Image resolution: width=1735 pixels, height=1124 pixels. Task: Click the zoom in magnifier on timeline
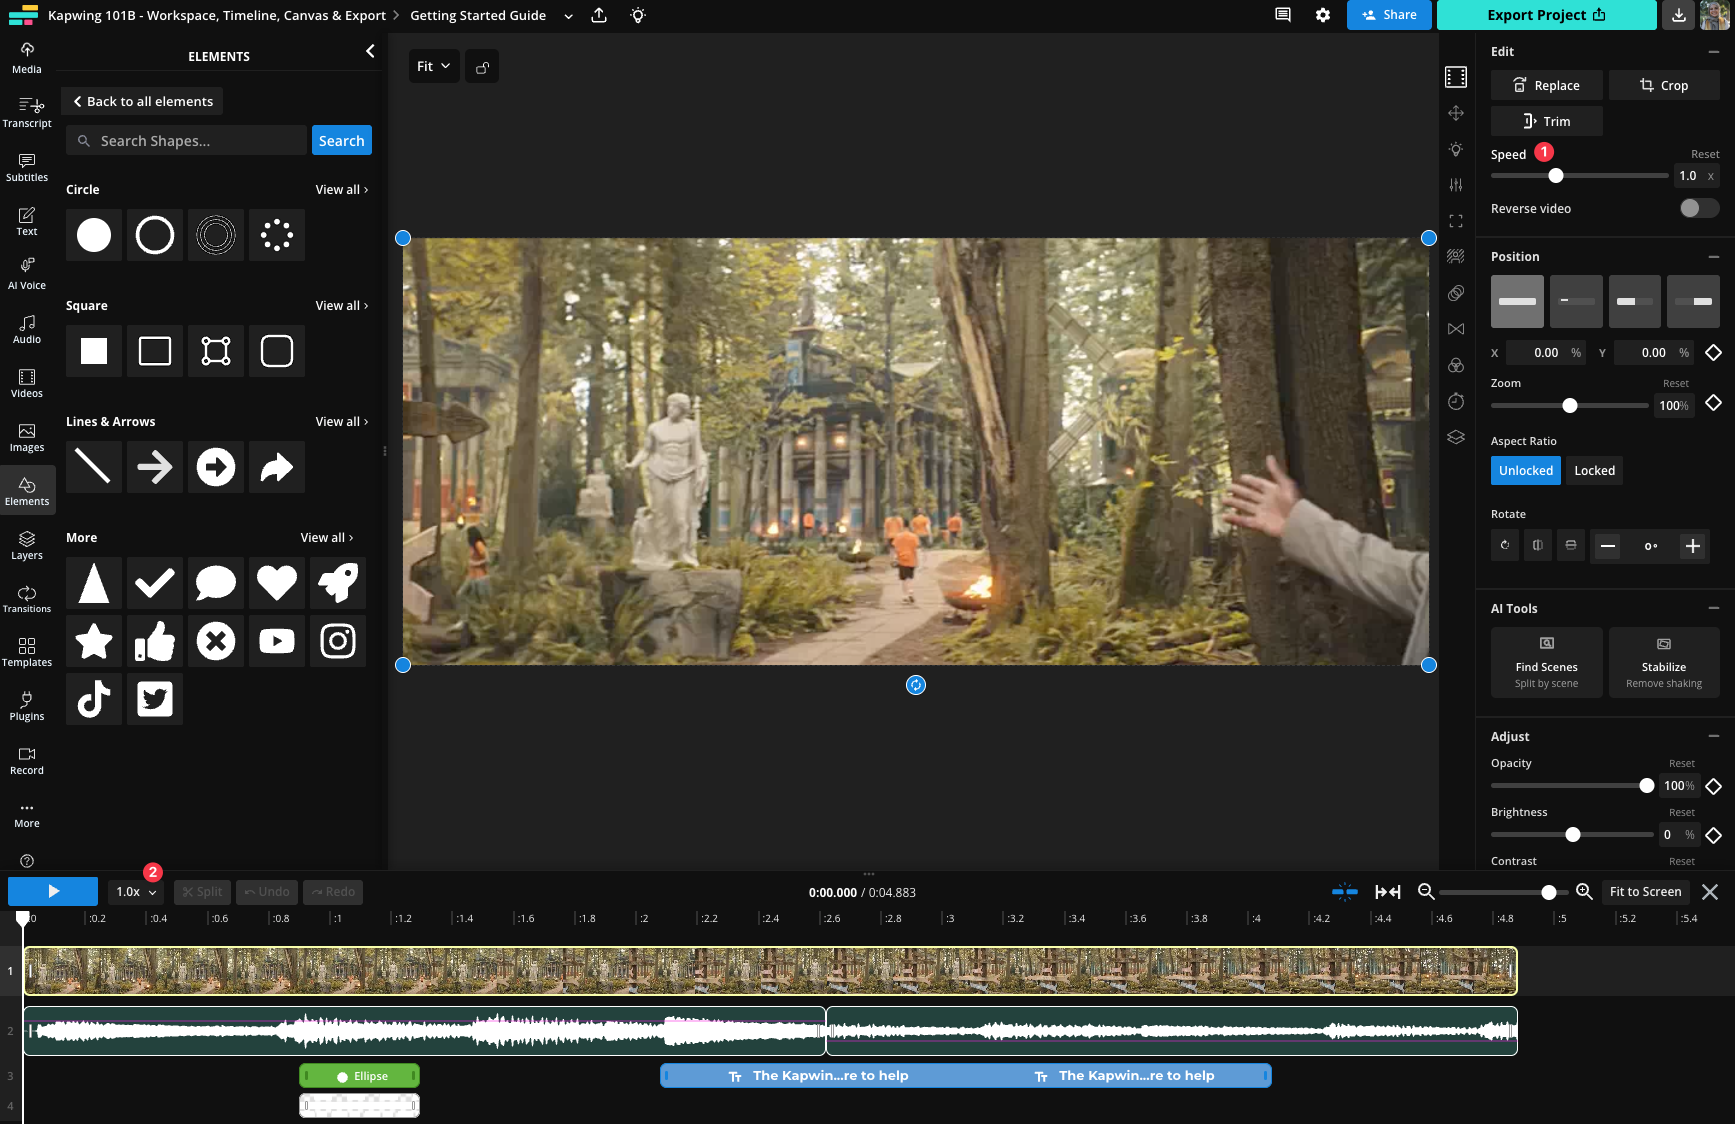point(1584,892)
